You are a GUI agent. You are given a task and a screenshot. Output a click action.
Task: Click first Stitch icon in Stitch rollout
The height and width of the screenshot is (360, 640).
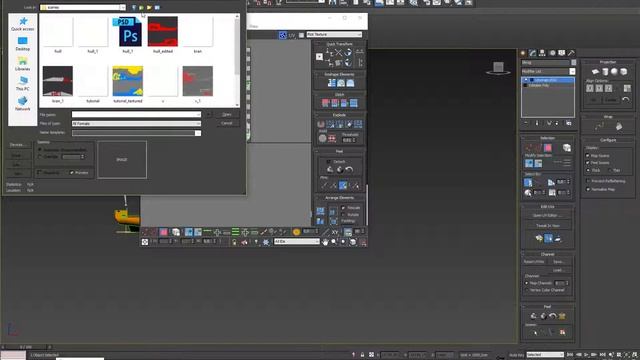click(x=325, y=103)
